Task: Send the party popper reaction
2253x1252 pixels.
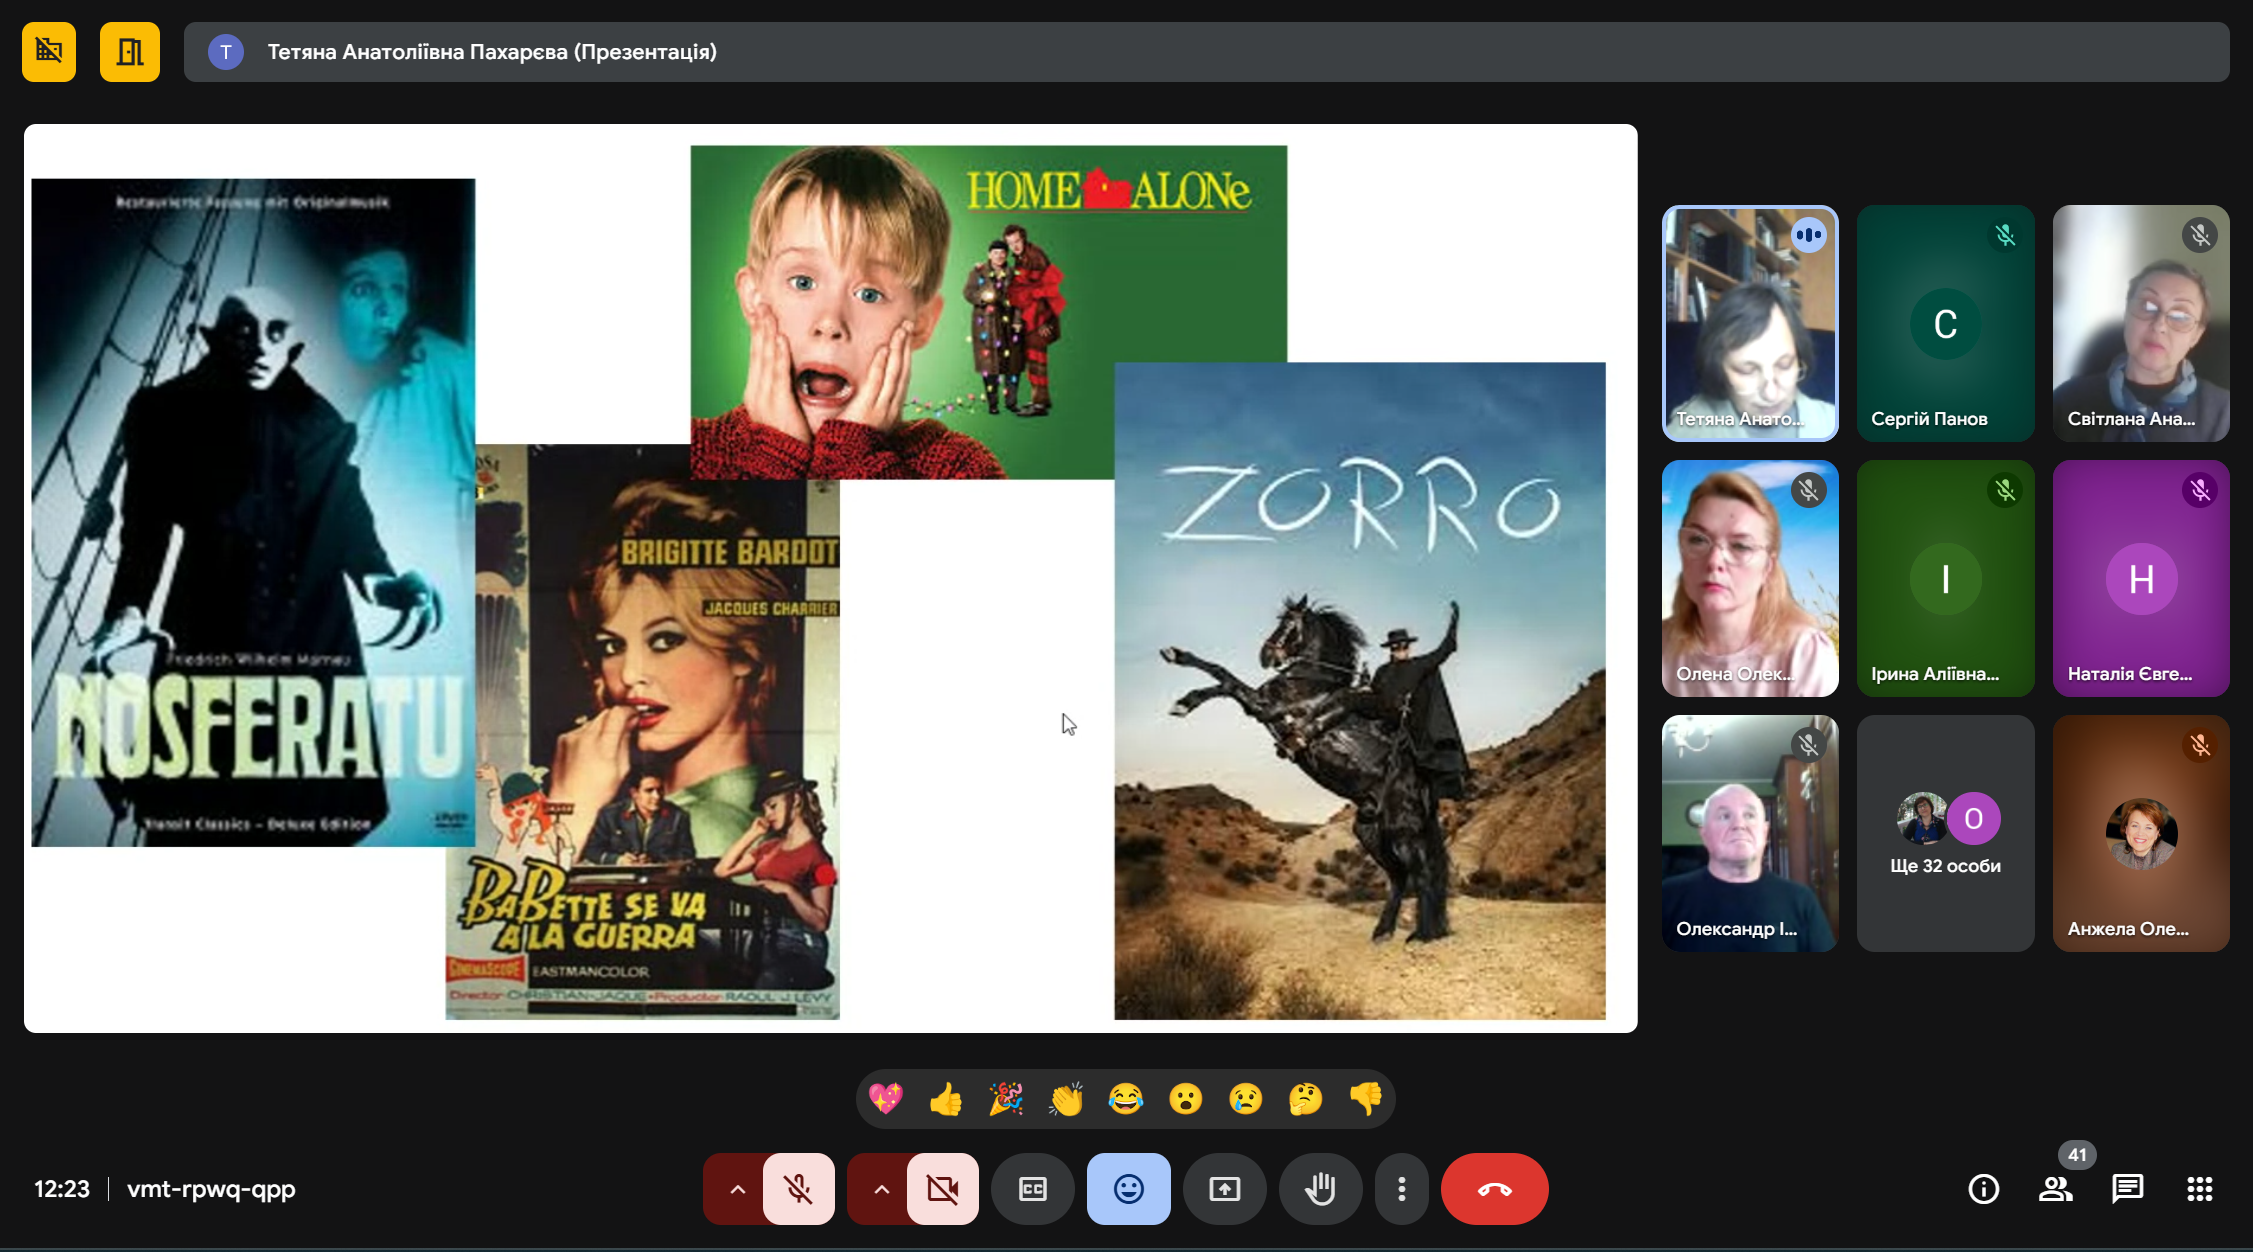Action: [x=1006, y=1099]
